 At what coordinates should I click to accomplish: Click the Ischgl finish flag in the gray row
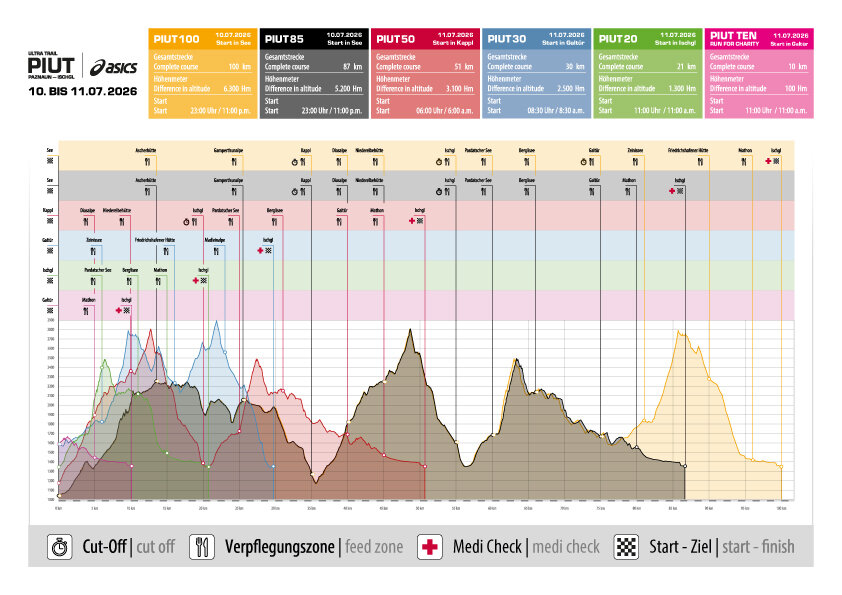point(680,189)
